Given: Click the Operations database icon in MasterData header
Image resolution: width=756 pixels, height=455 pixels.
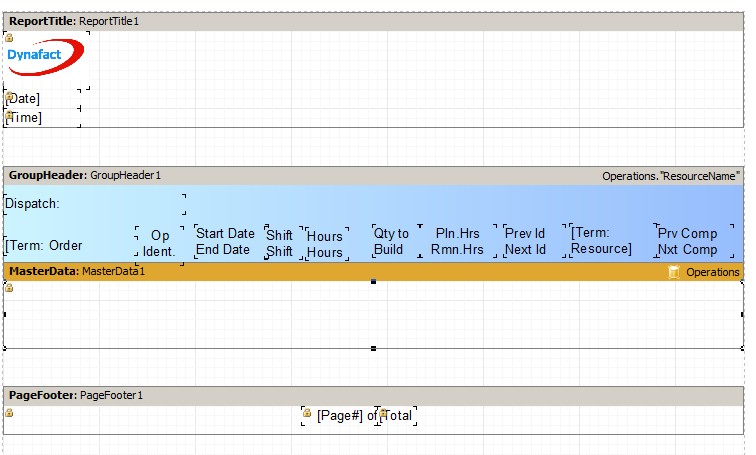Looking at the screenshot, I should (x=674, y=272).
